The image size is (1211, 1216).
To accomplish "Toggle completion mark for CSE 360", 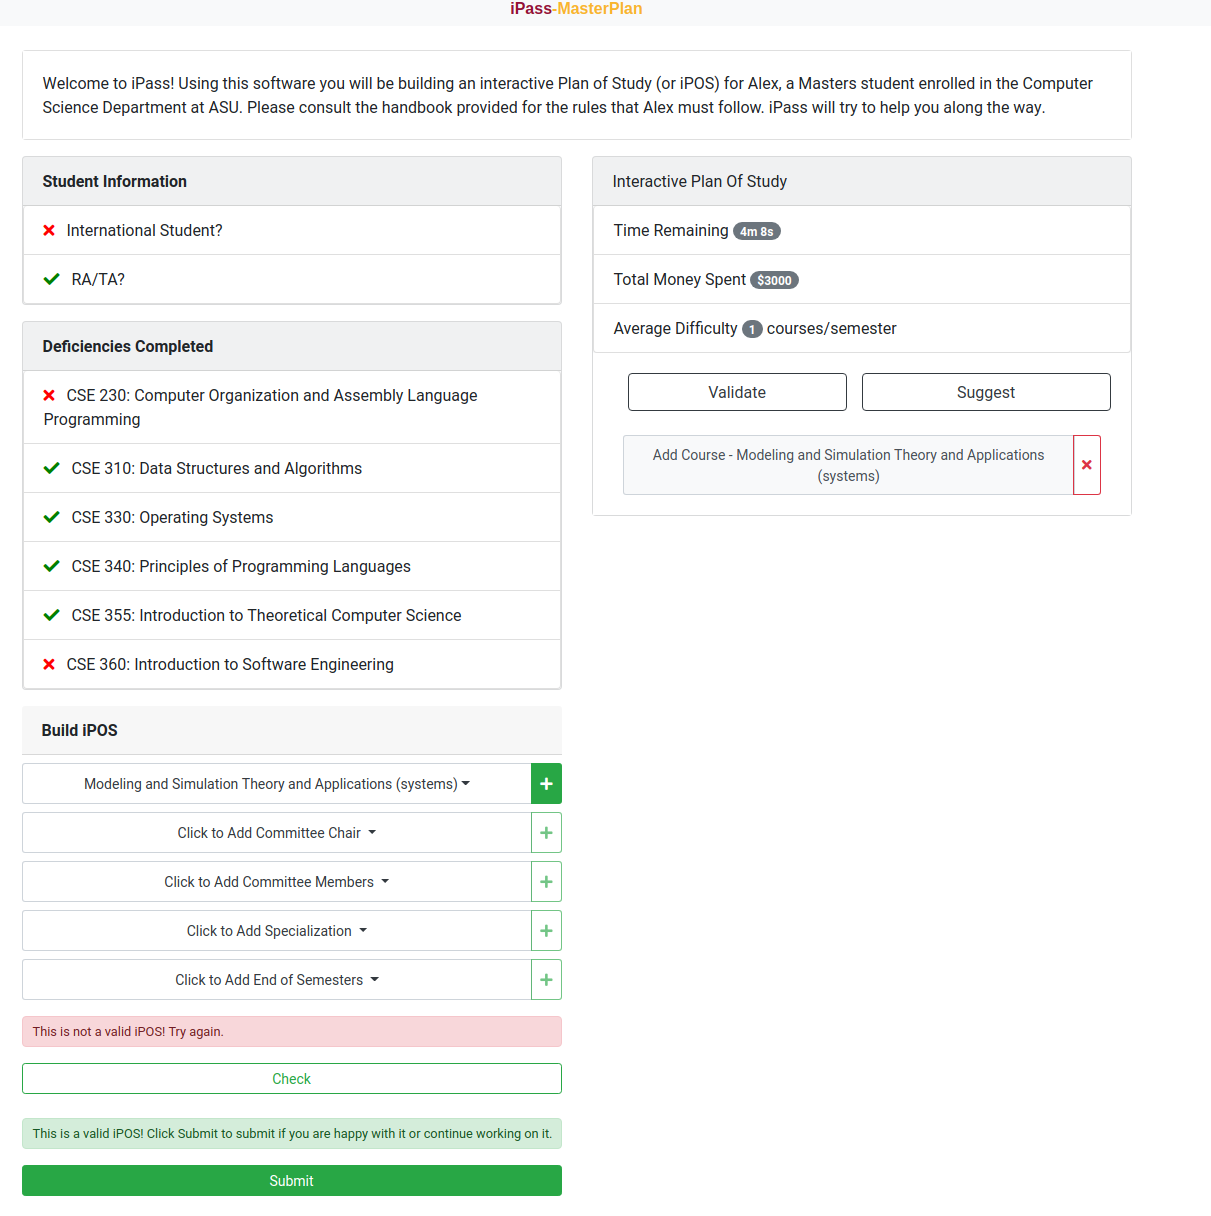I will click(x=48, y=664).
